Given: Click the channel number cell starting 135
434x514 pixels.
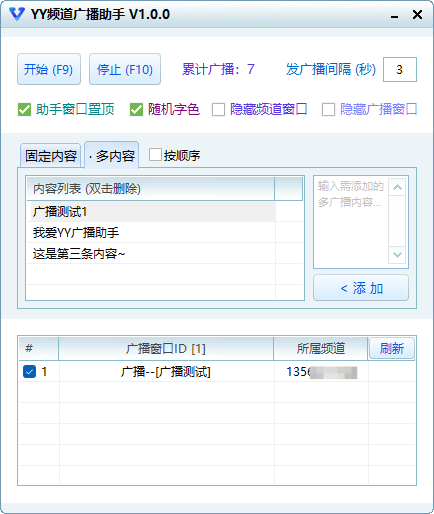Looking at the screenshot, I should tap(322, 372).
